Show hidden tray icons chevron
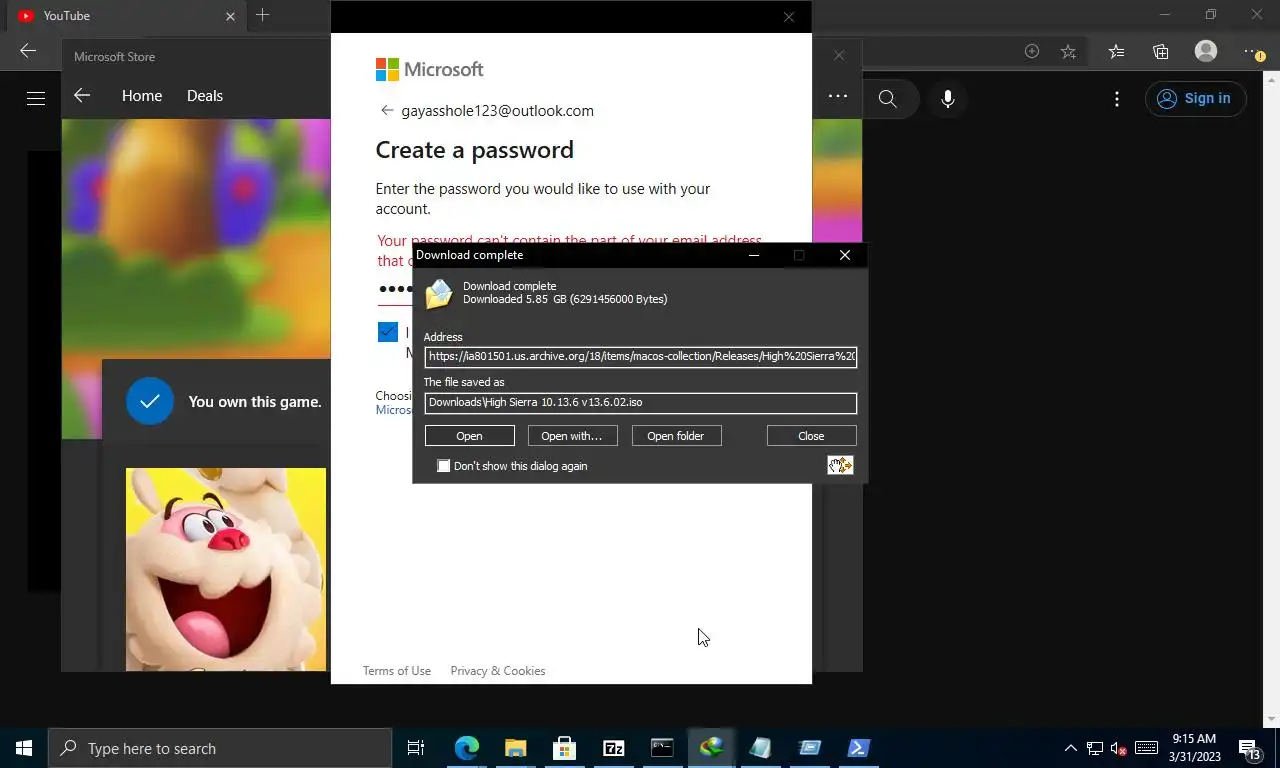This screenshot has height=768, width=1280. (1071, 748)
